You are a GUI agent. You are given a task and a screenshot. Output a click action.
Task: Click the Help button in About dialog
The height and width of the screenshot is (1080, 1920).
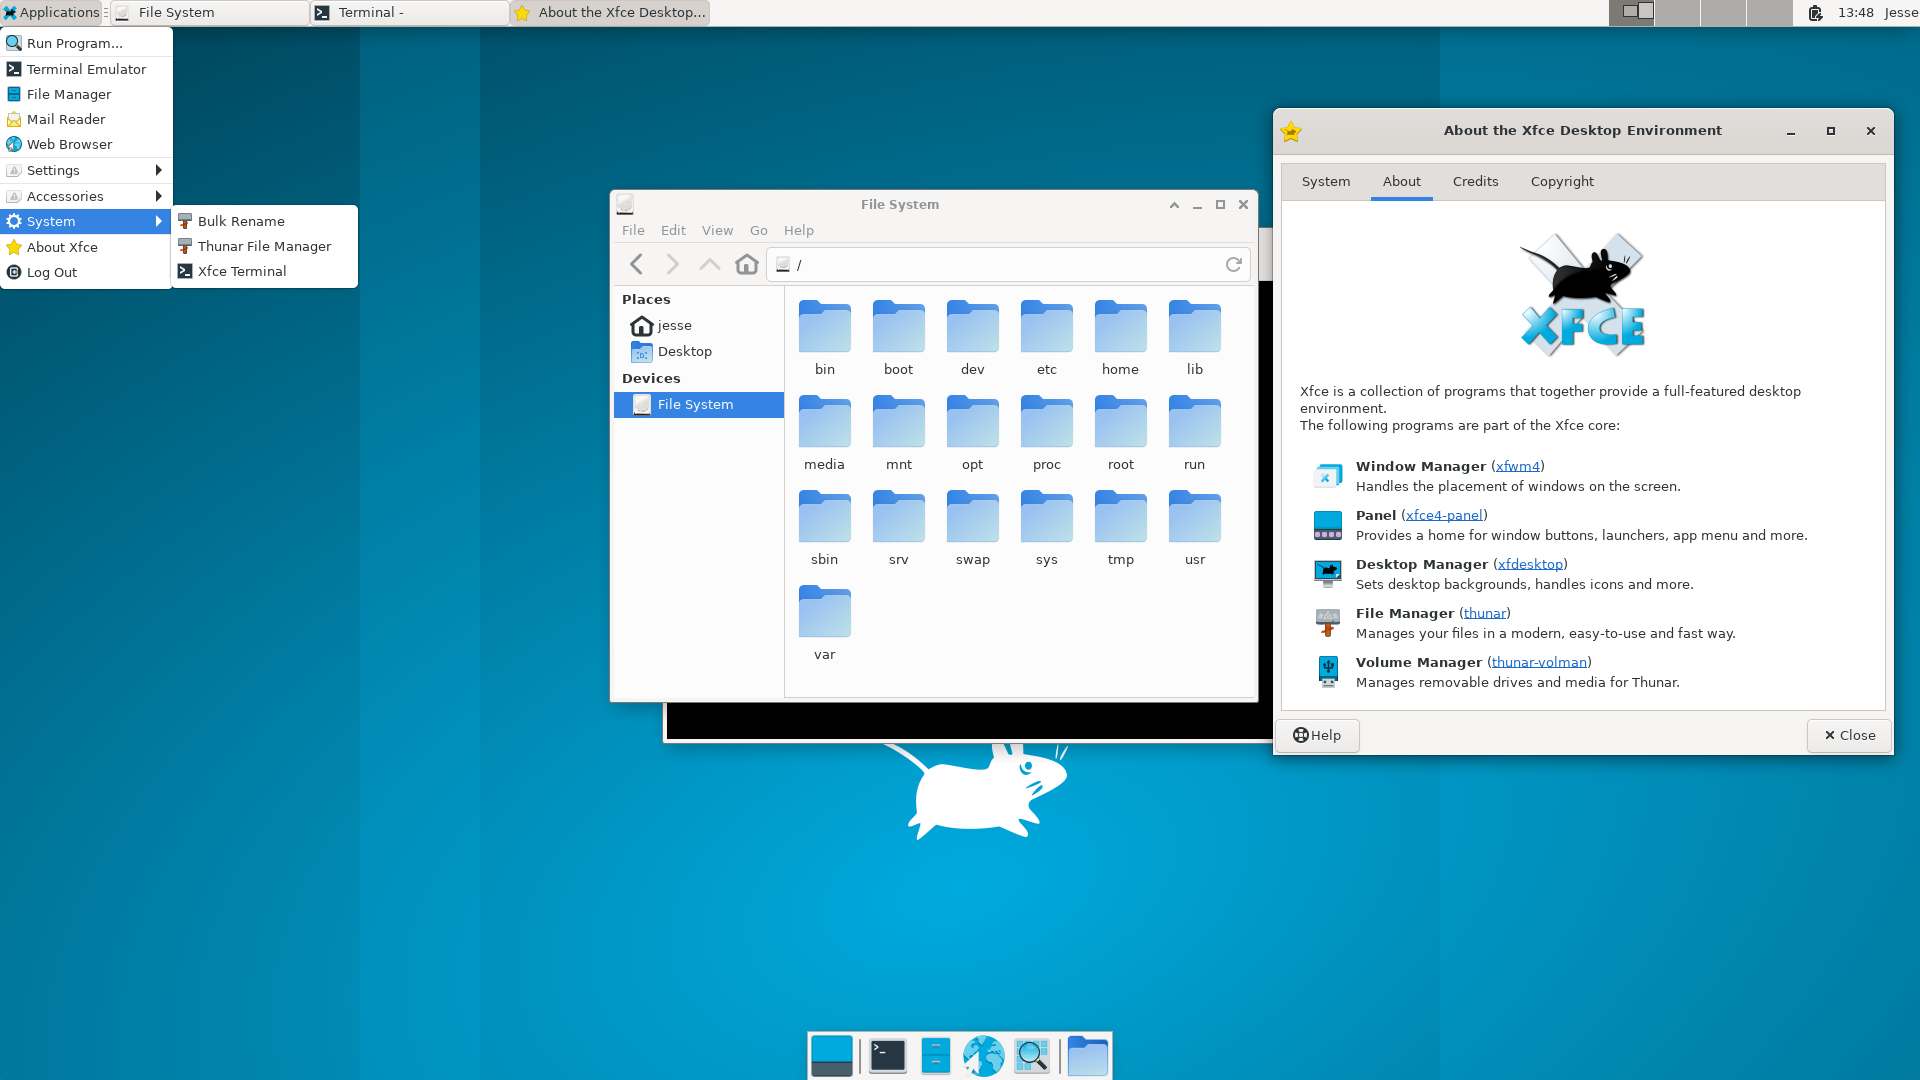click(1316, 735)
